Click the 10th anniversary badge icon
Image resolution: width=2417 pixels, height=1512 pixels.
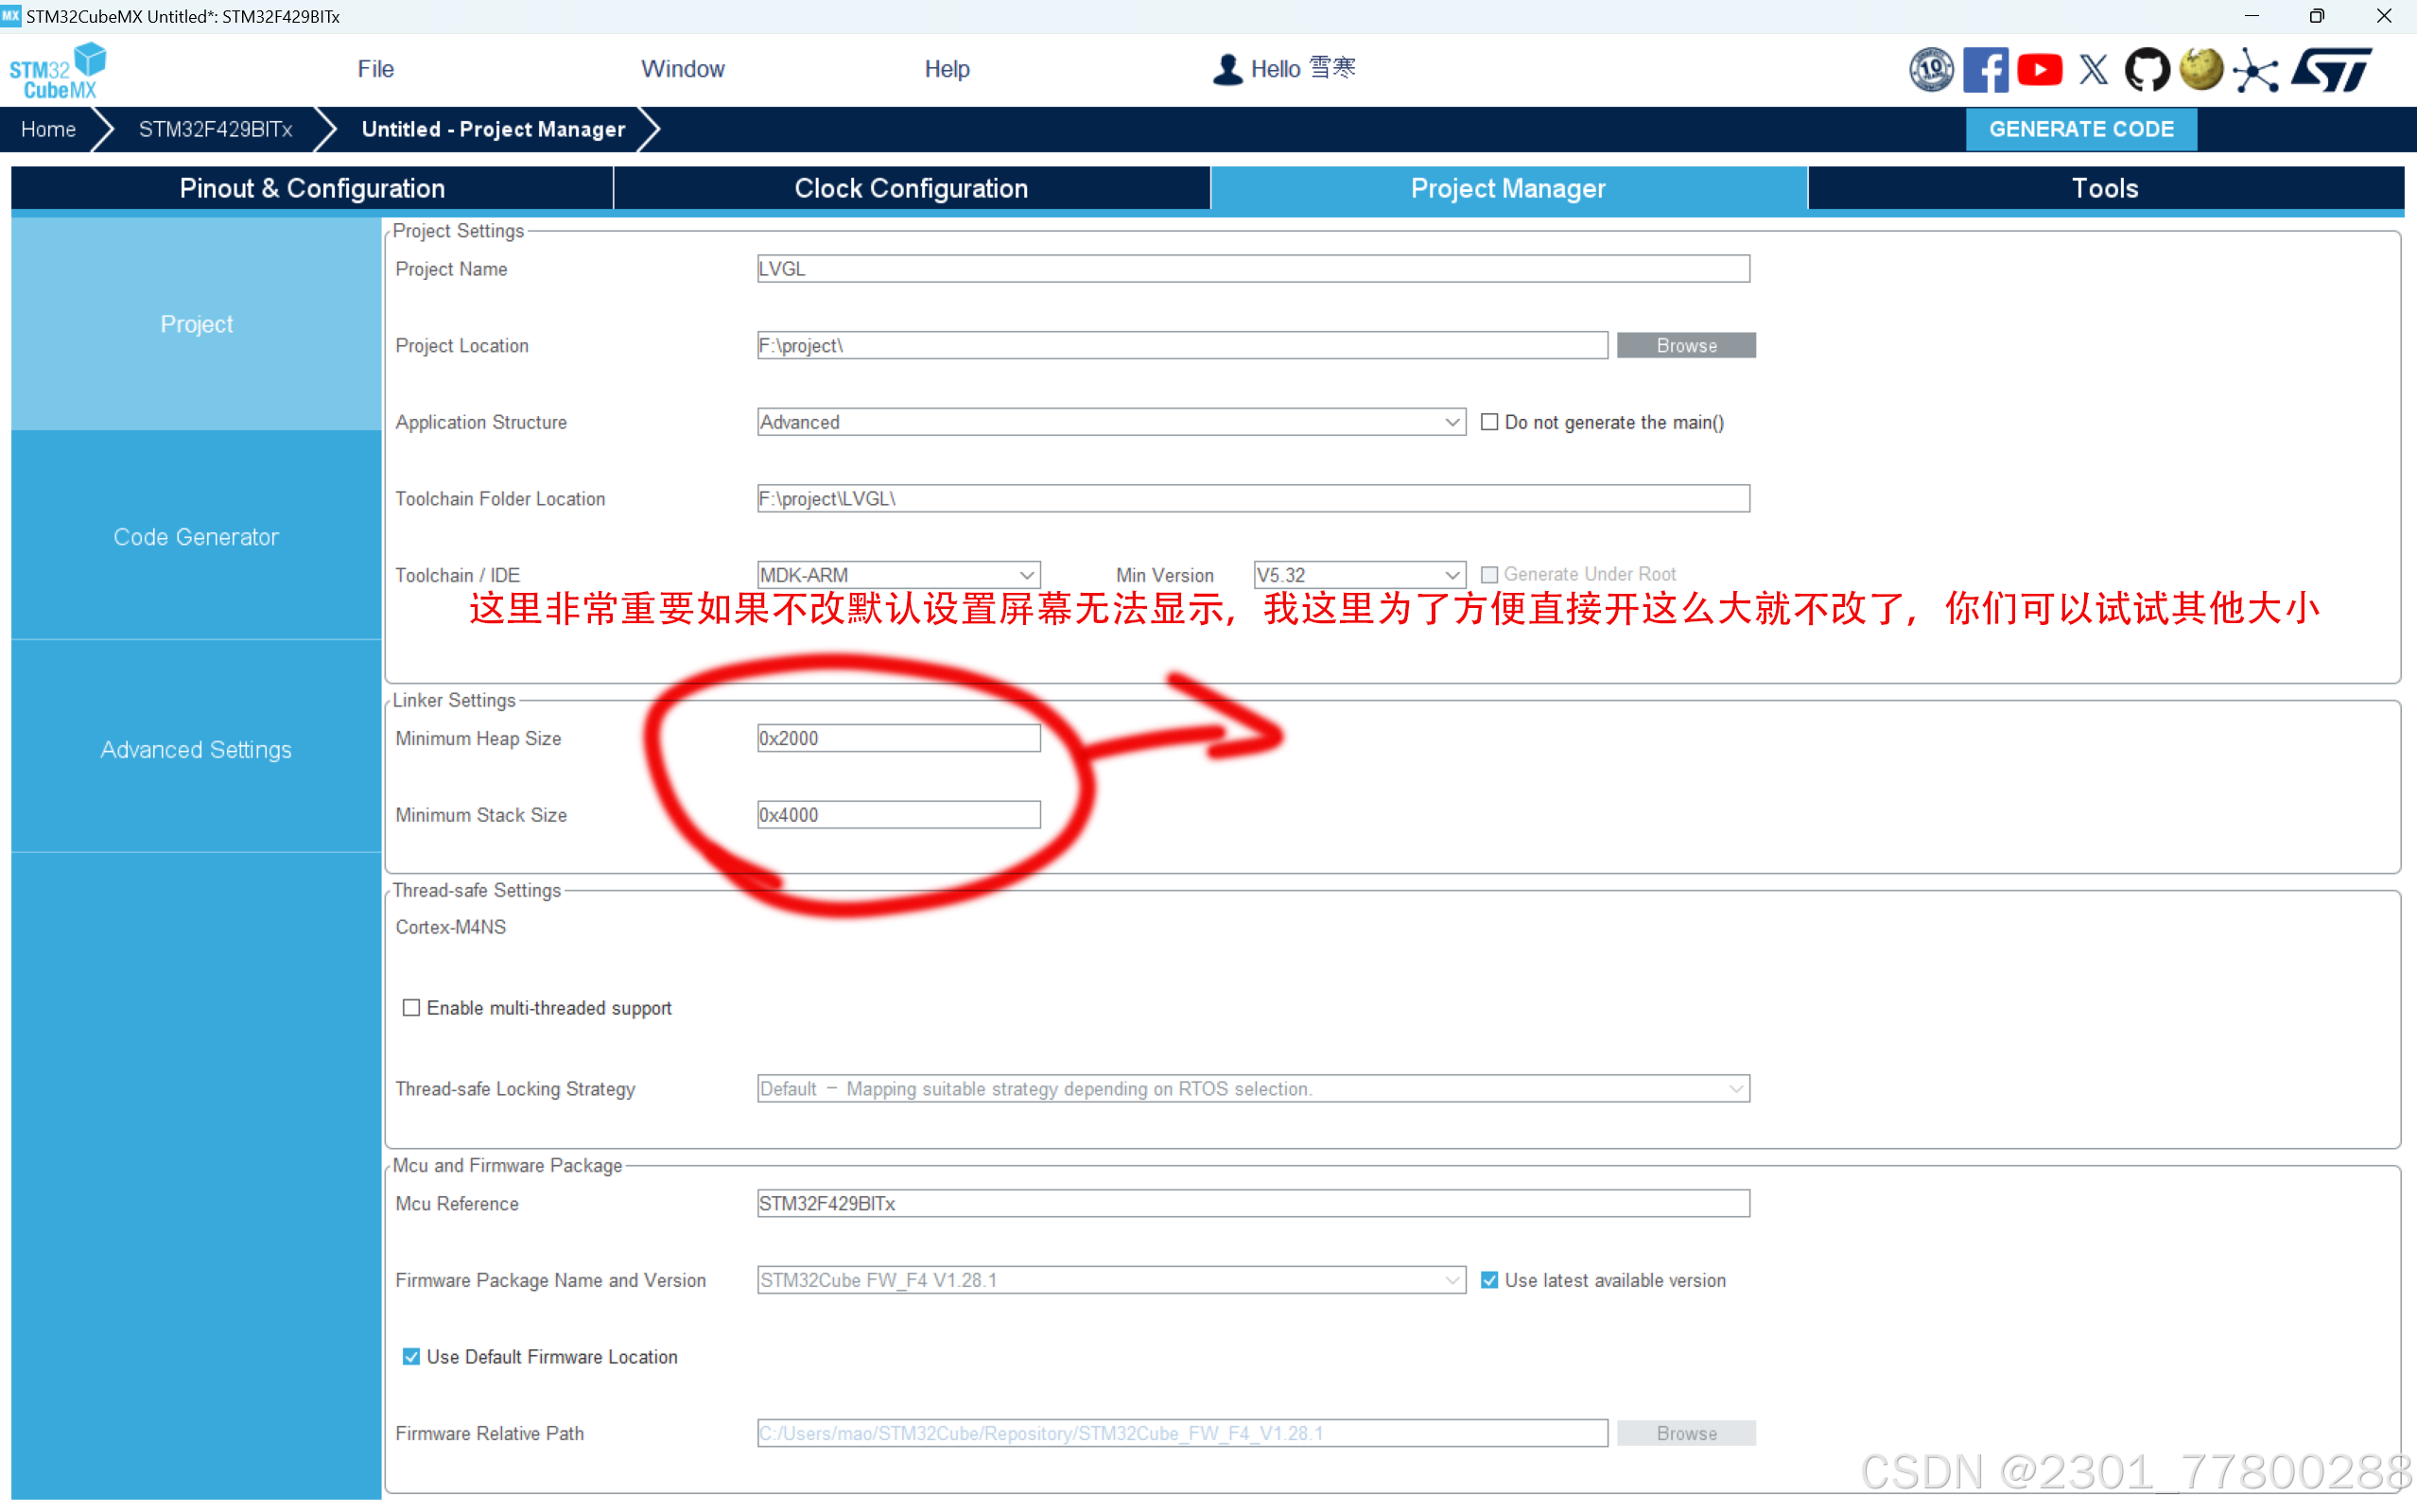1930,69
